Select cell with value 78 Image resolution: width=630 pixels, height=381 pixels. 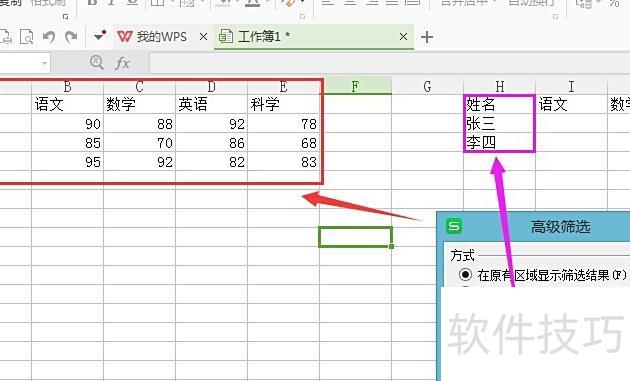pyautogui.click(x=283, y=123)
